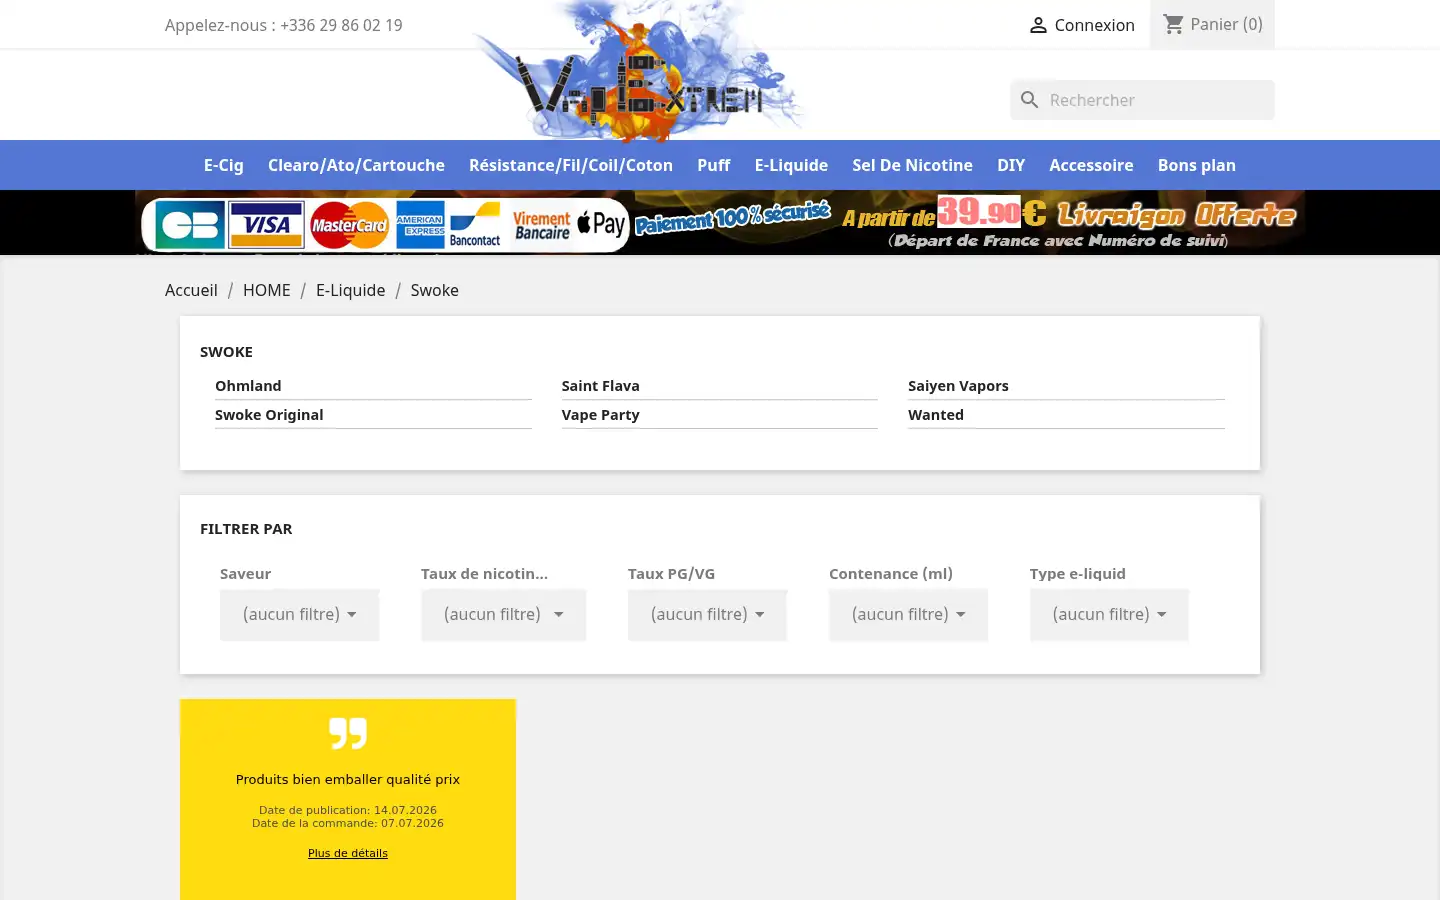Click the user account icon beside Connexion
The width and height of the screenshot is (1440, 900).
coord(1038,25)
